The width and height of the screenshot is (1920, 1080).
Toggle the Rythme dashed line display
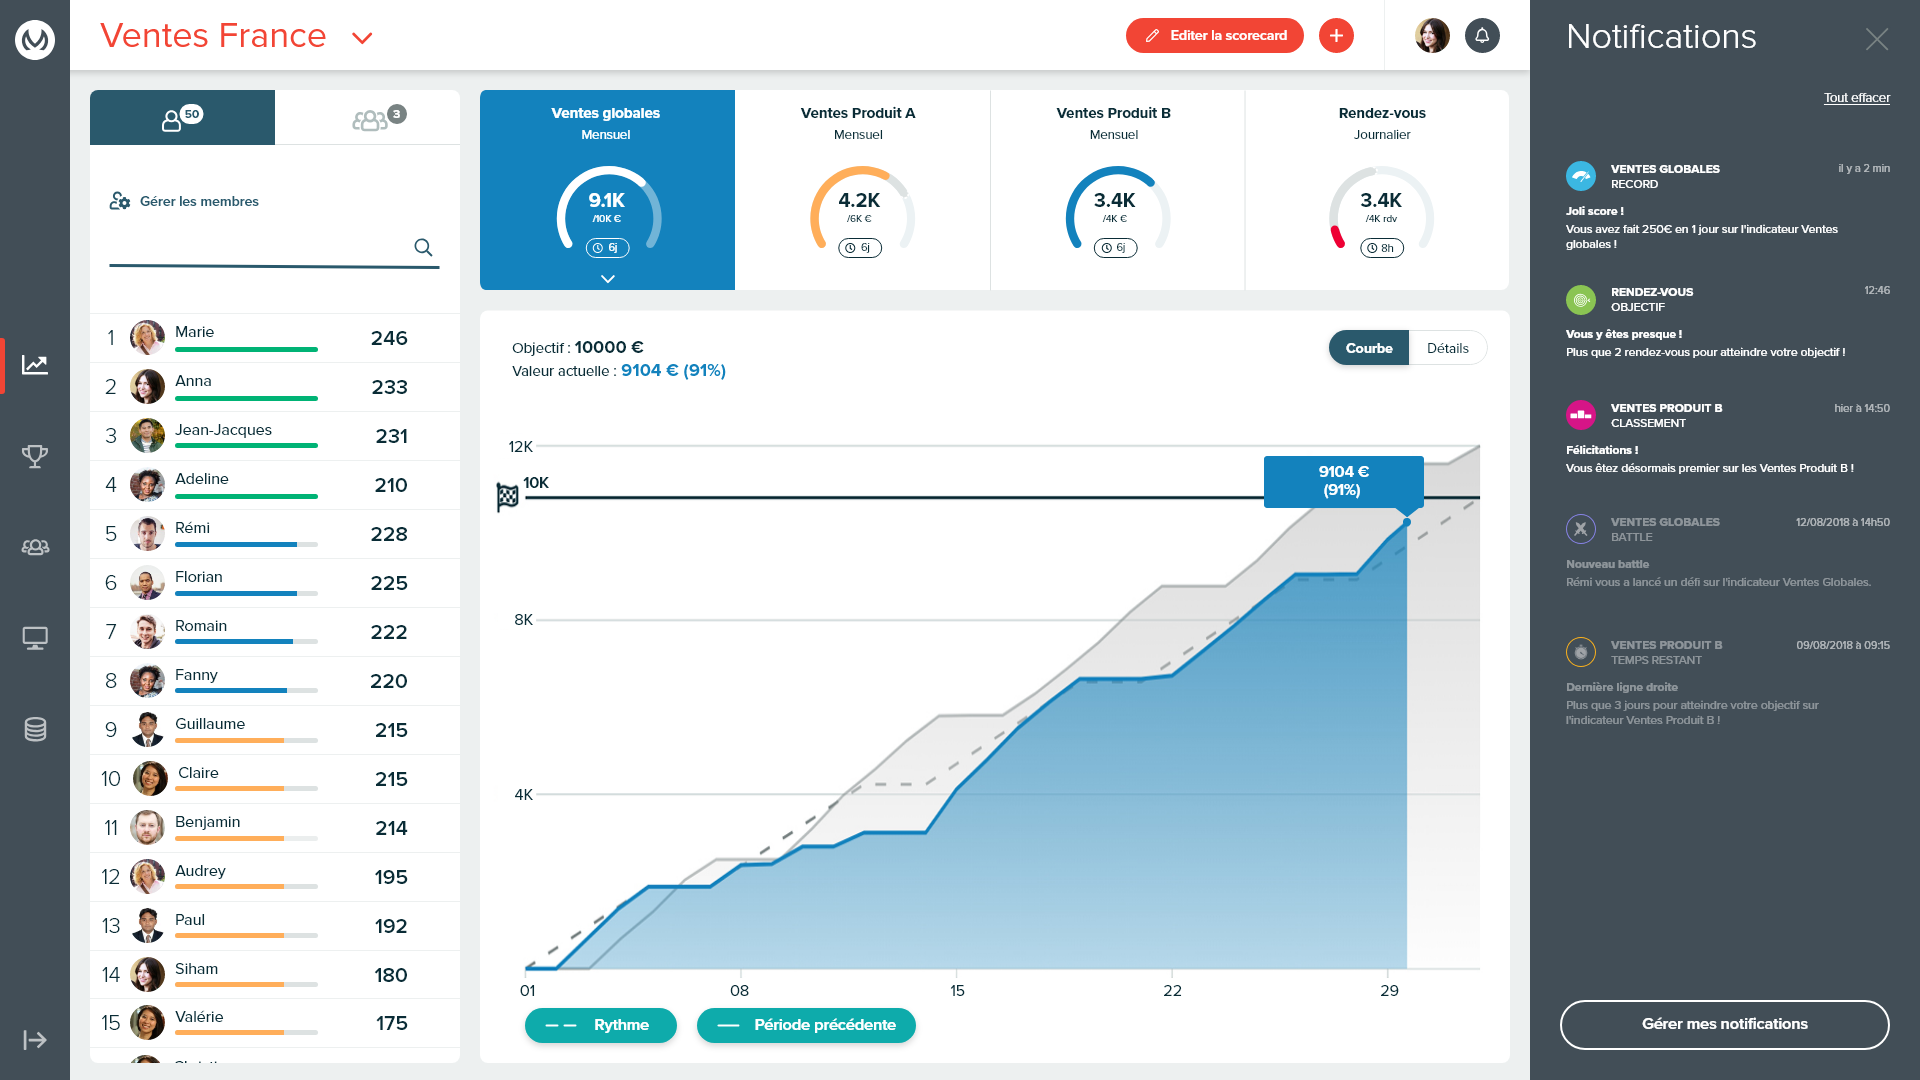[x=599, y=1025]
